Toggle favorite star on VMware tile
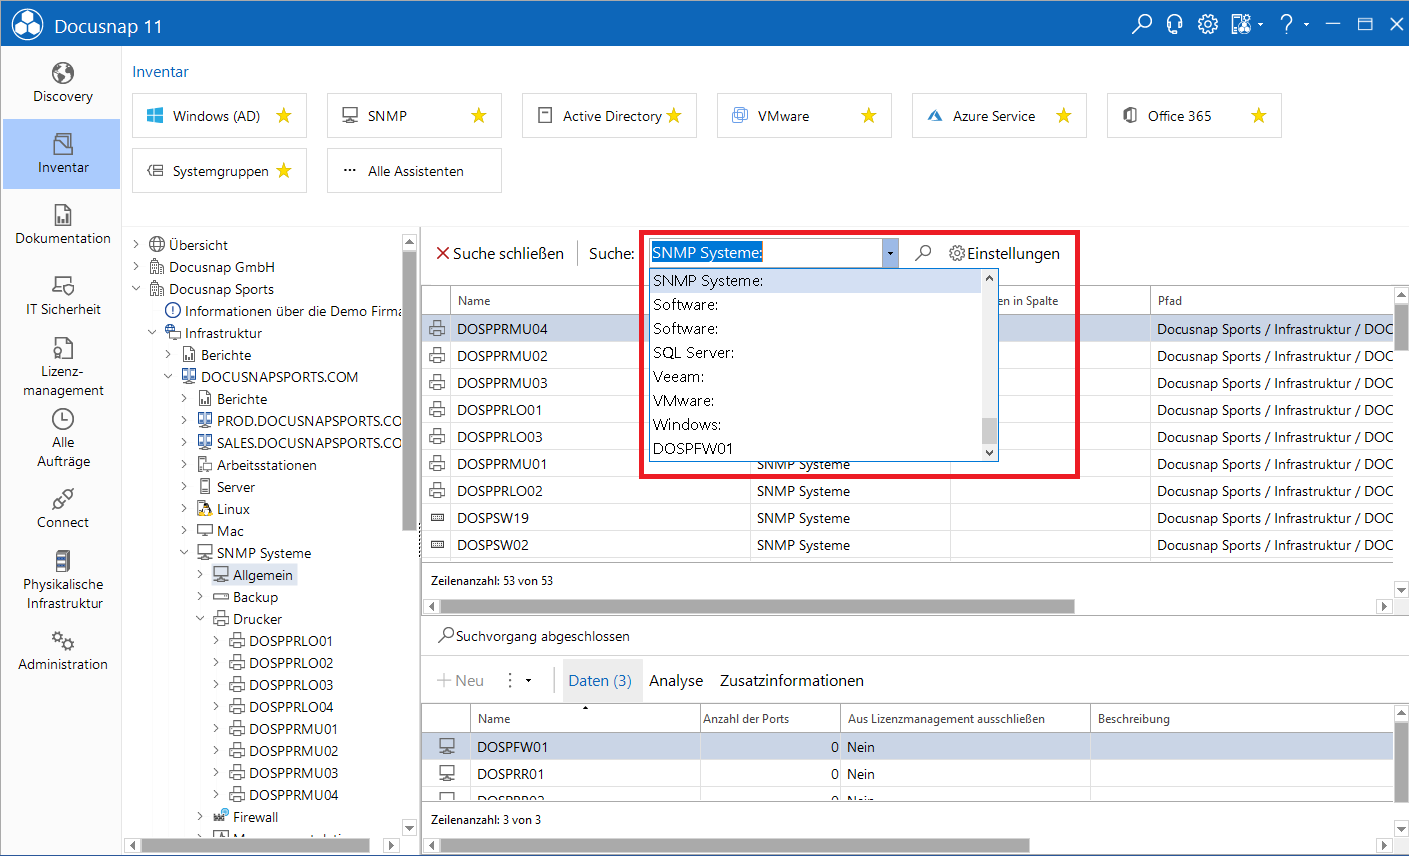Screen dimensions: 1412x856 (869, 116)
